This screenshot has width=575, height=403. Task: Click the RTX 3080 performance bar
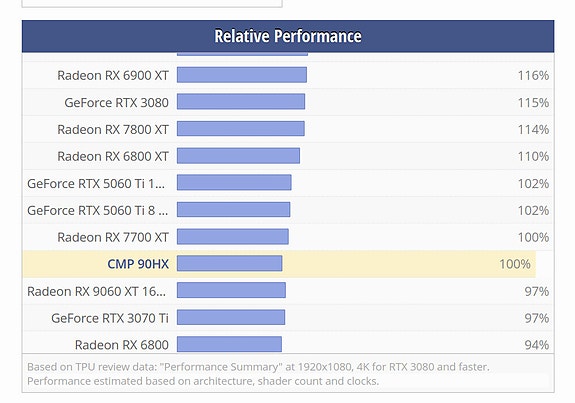tap(241, 102)
